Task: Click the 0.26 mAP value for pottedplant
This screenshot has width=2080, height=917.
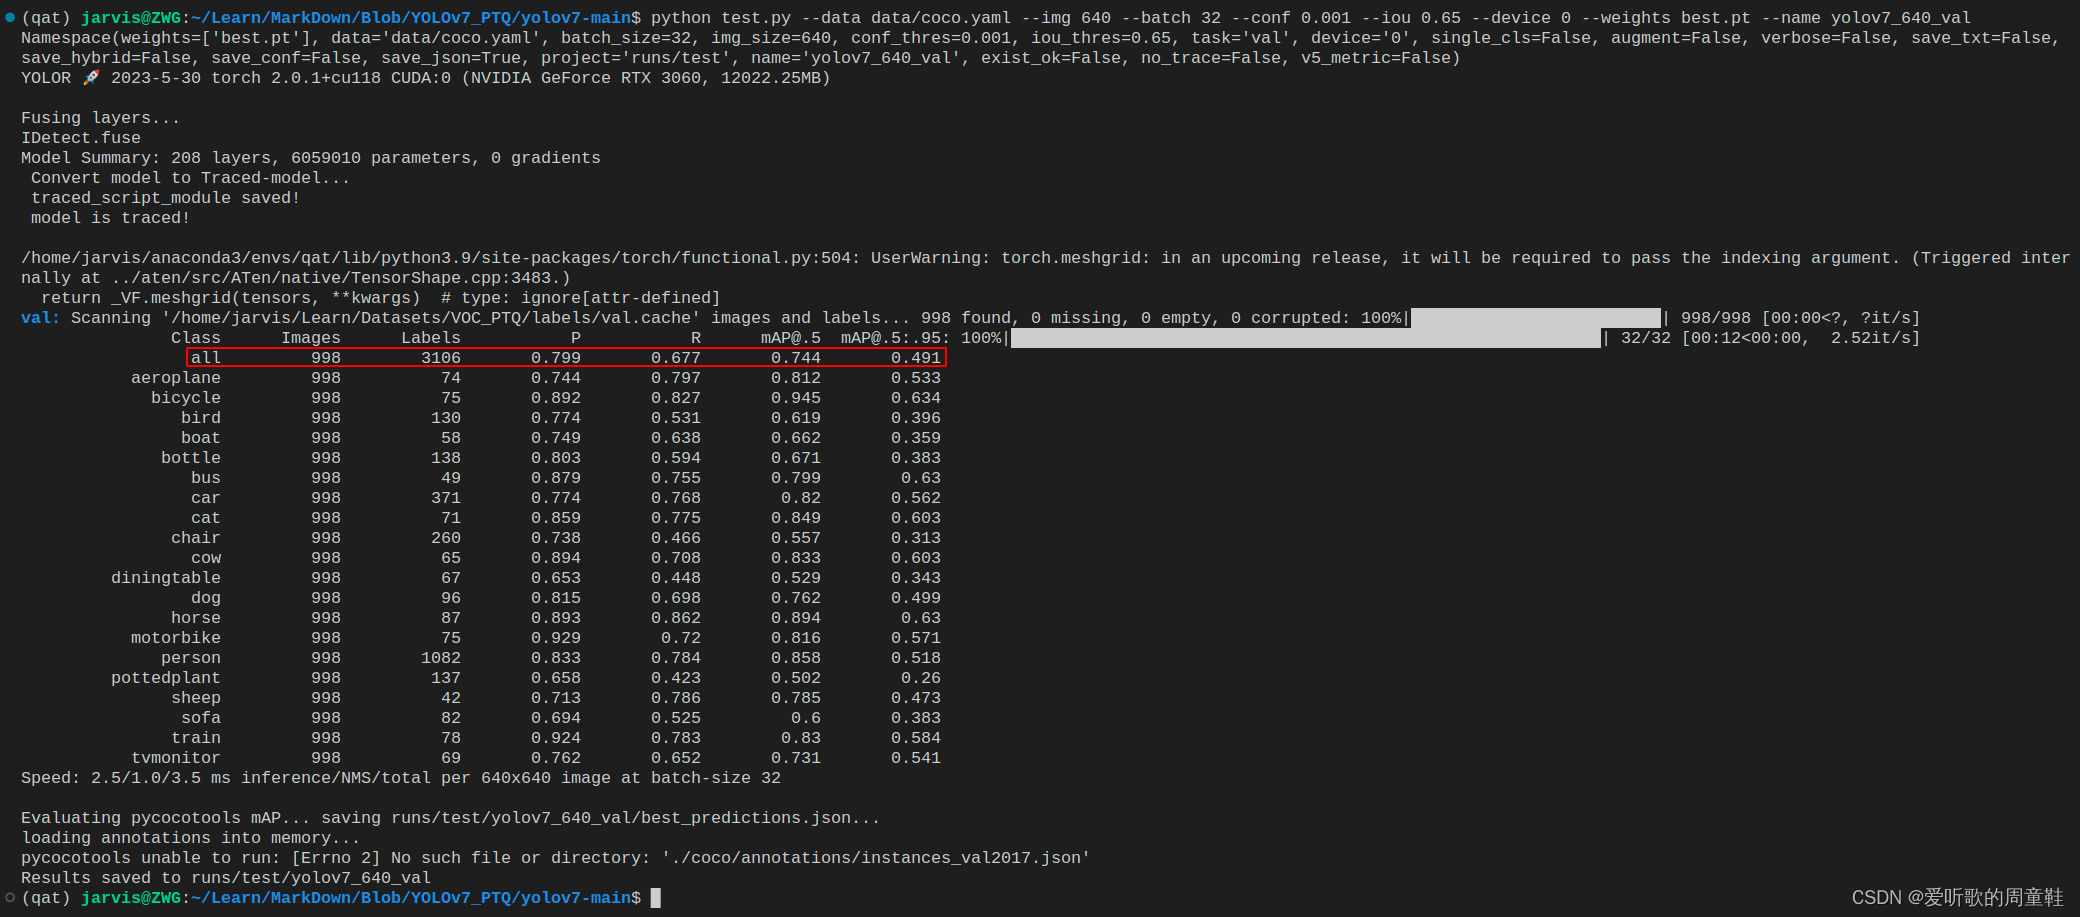Action: click(921, 678)
